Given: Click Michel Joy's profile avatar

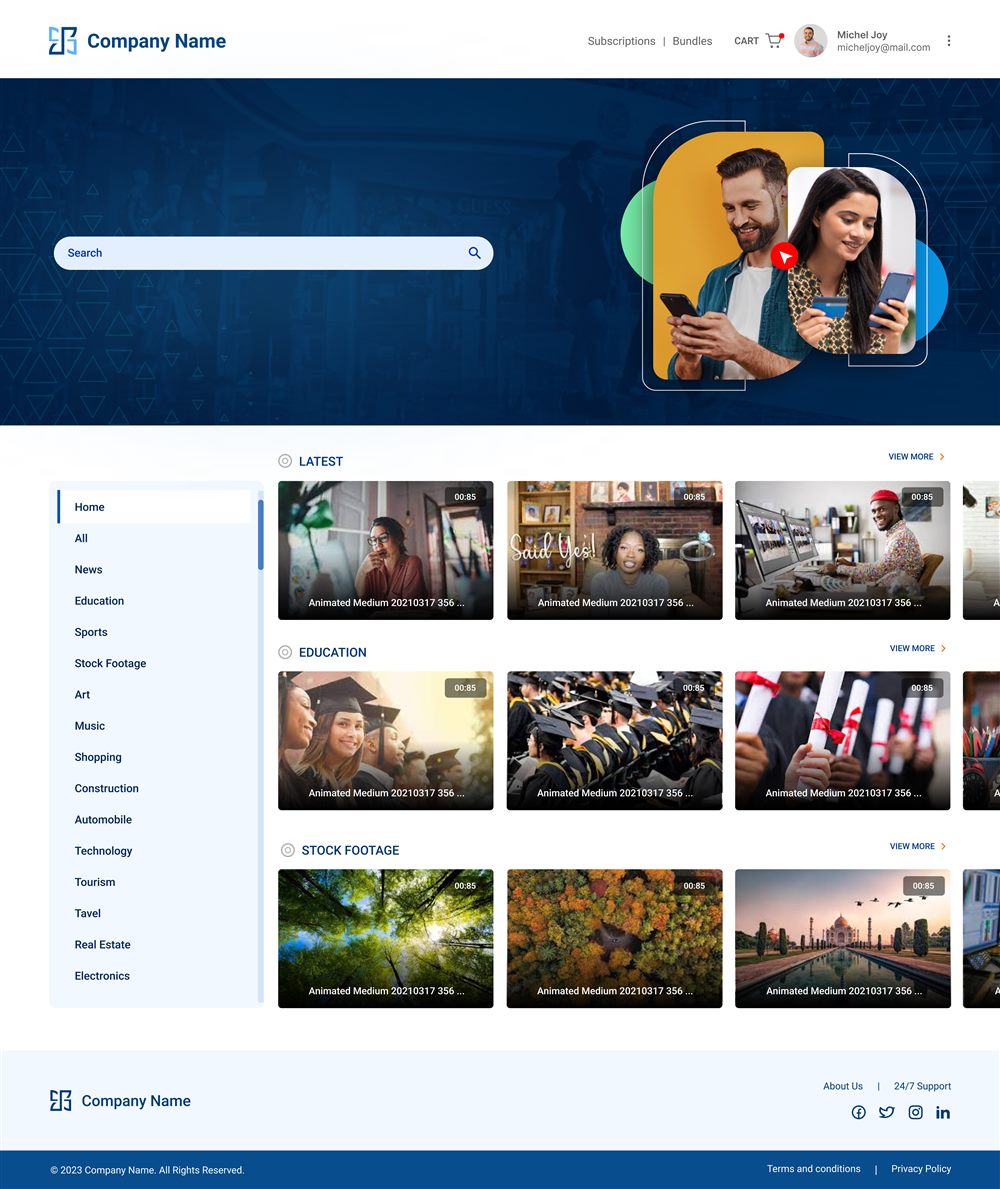Looking at the screenshot, I should 810,41.
